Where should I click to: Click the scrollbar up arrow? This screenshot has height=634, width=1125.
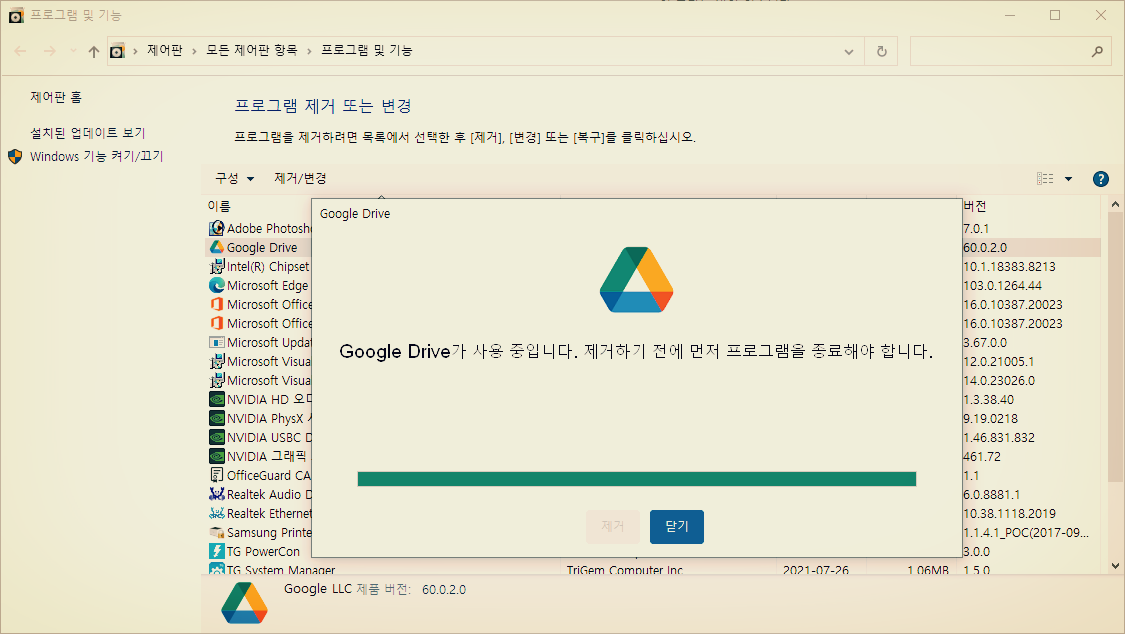[x=1115, y=205]
